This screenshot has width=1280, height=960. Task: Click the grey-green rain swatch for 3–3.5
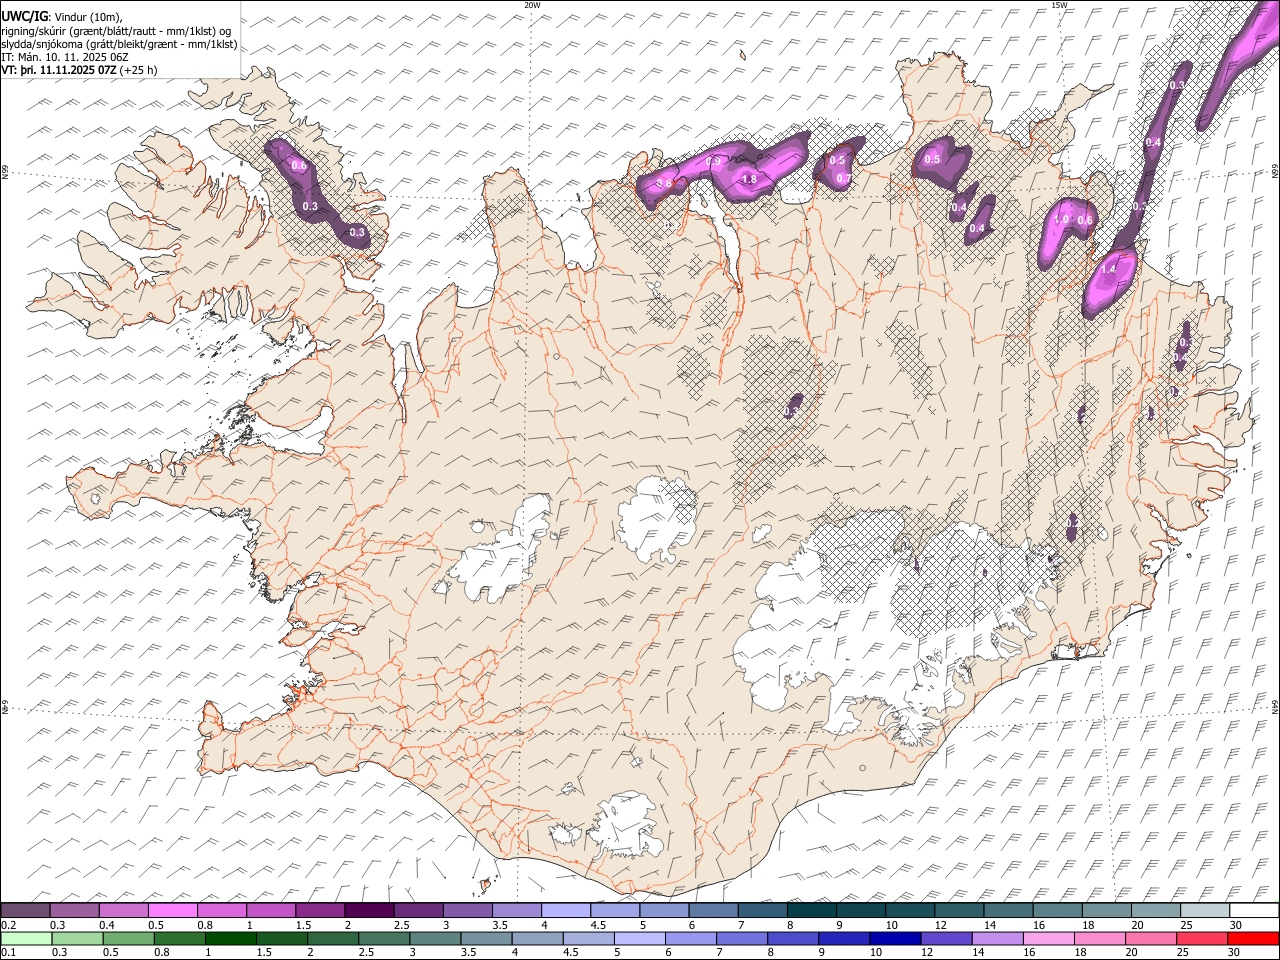click(436, 938)
